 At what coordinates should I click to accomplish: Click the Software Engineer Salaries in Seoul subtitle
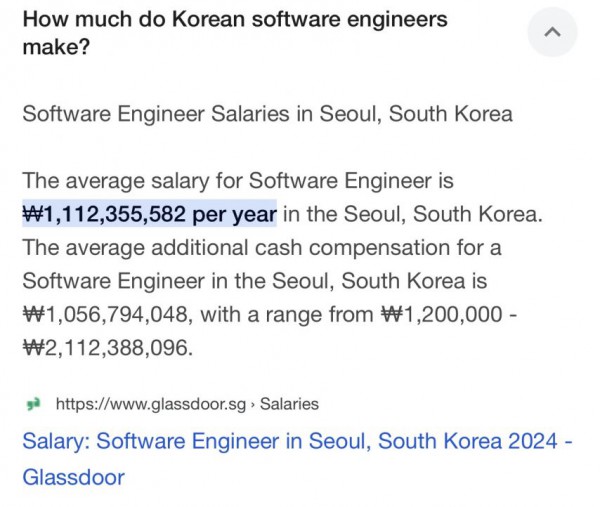coord(267,114)
